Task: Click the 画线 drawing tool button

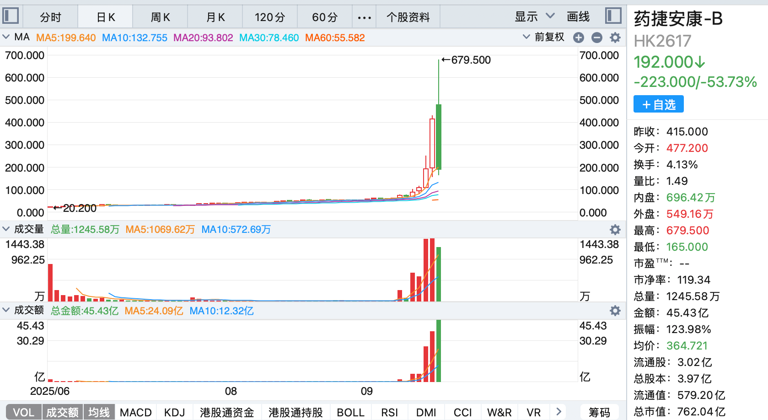Action: point(578,17)
